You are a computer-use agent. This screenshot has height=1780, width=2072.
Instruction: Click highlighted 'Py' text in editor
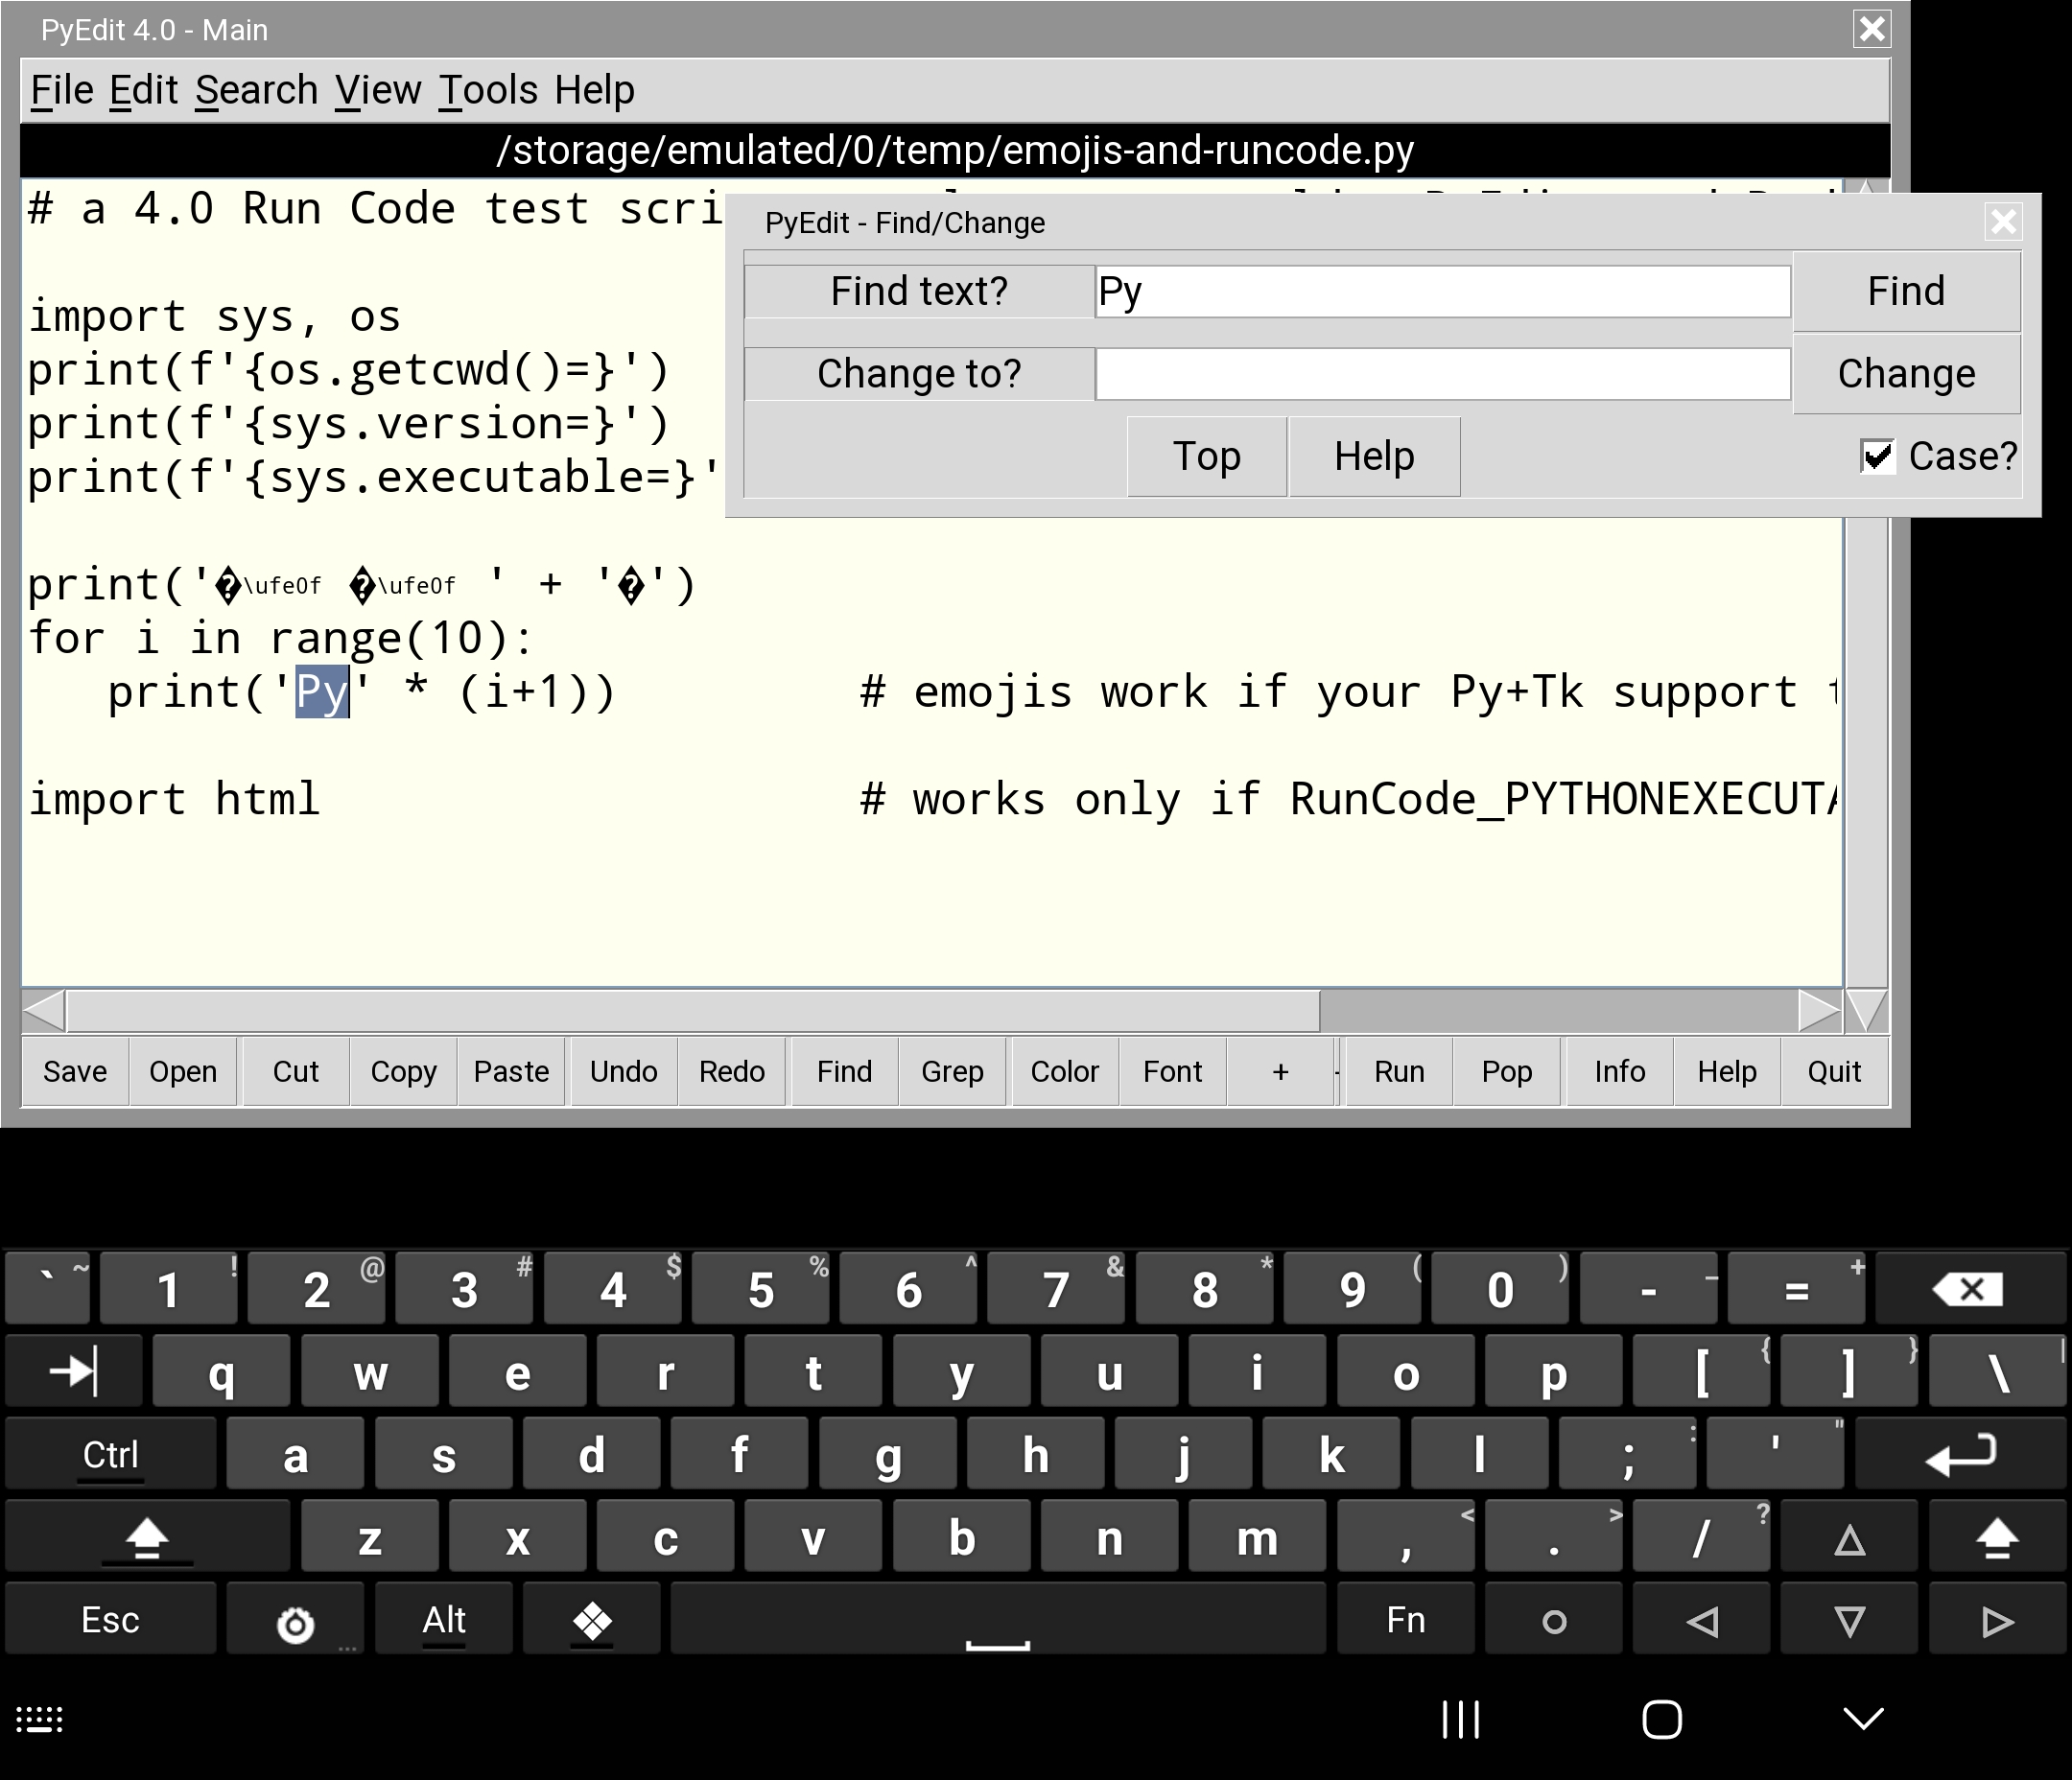322,692
